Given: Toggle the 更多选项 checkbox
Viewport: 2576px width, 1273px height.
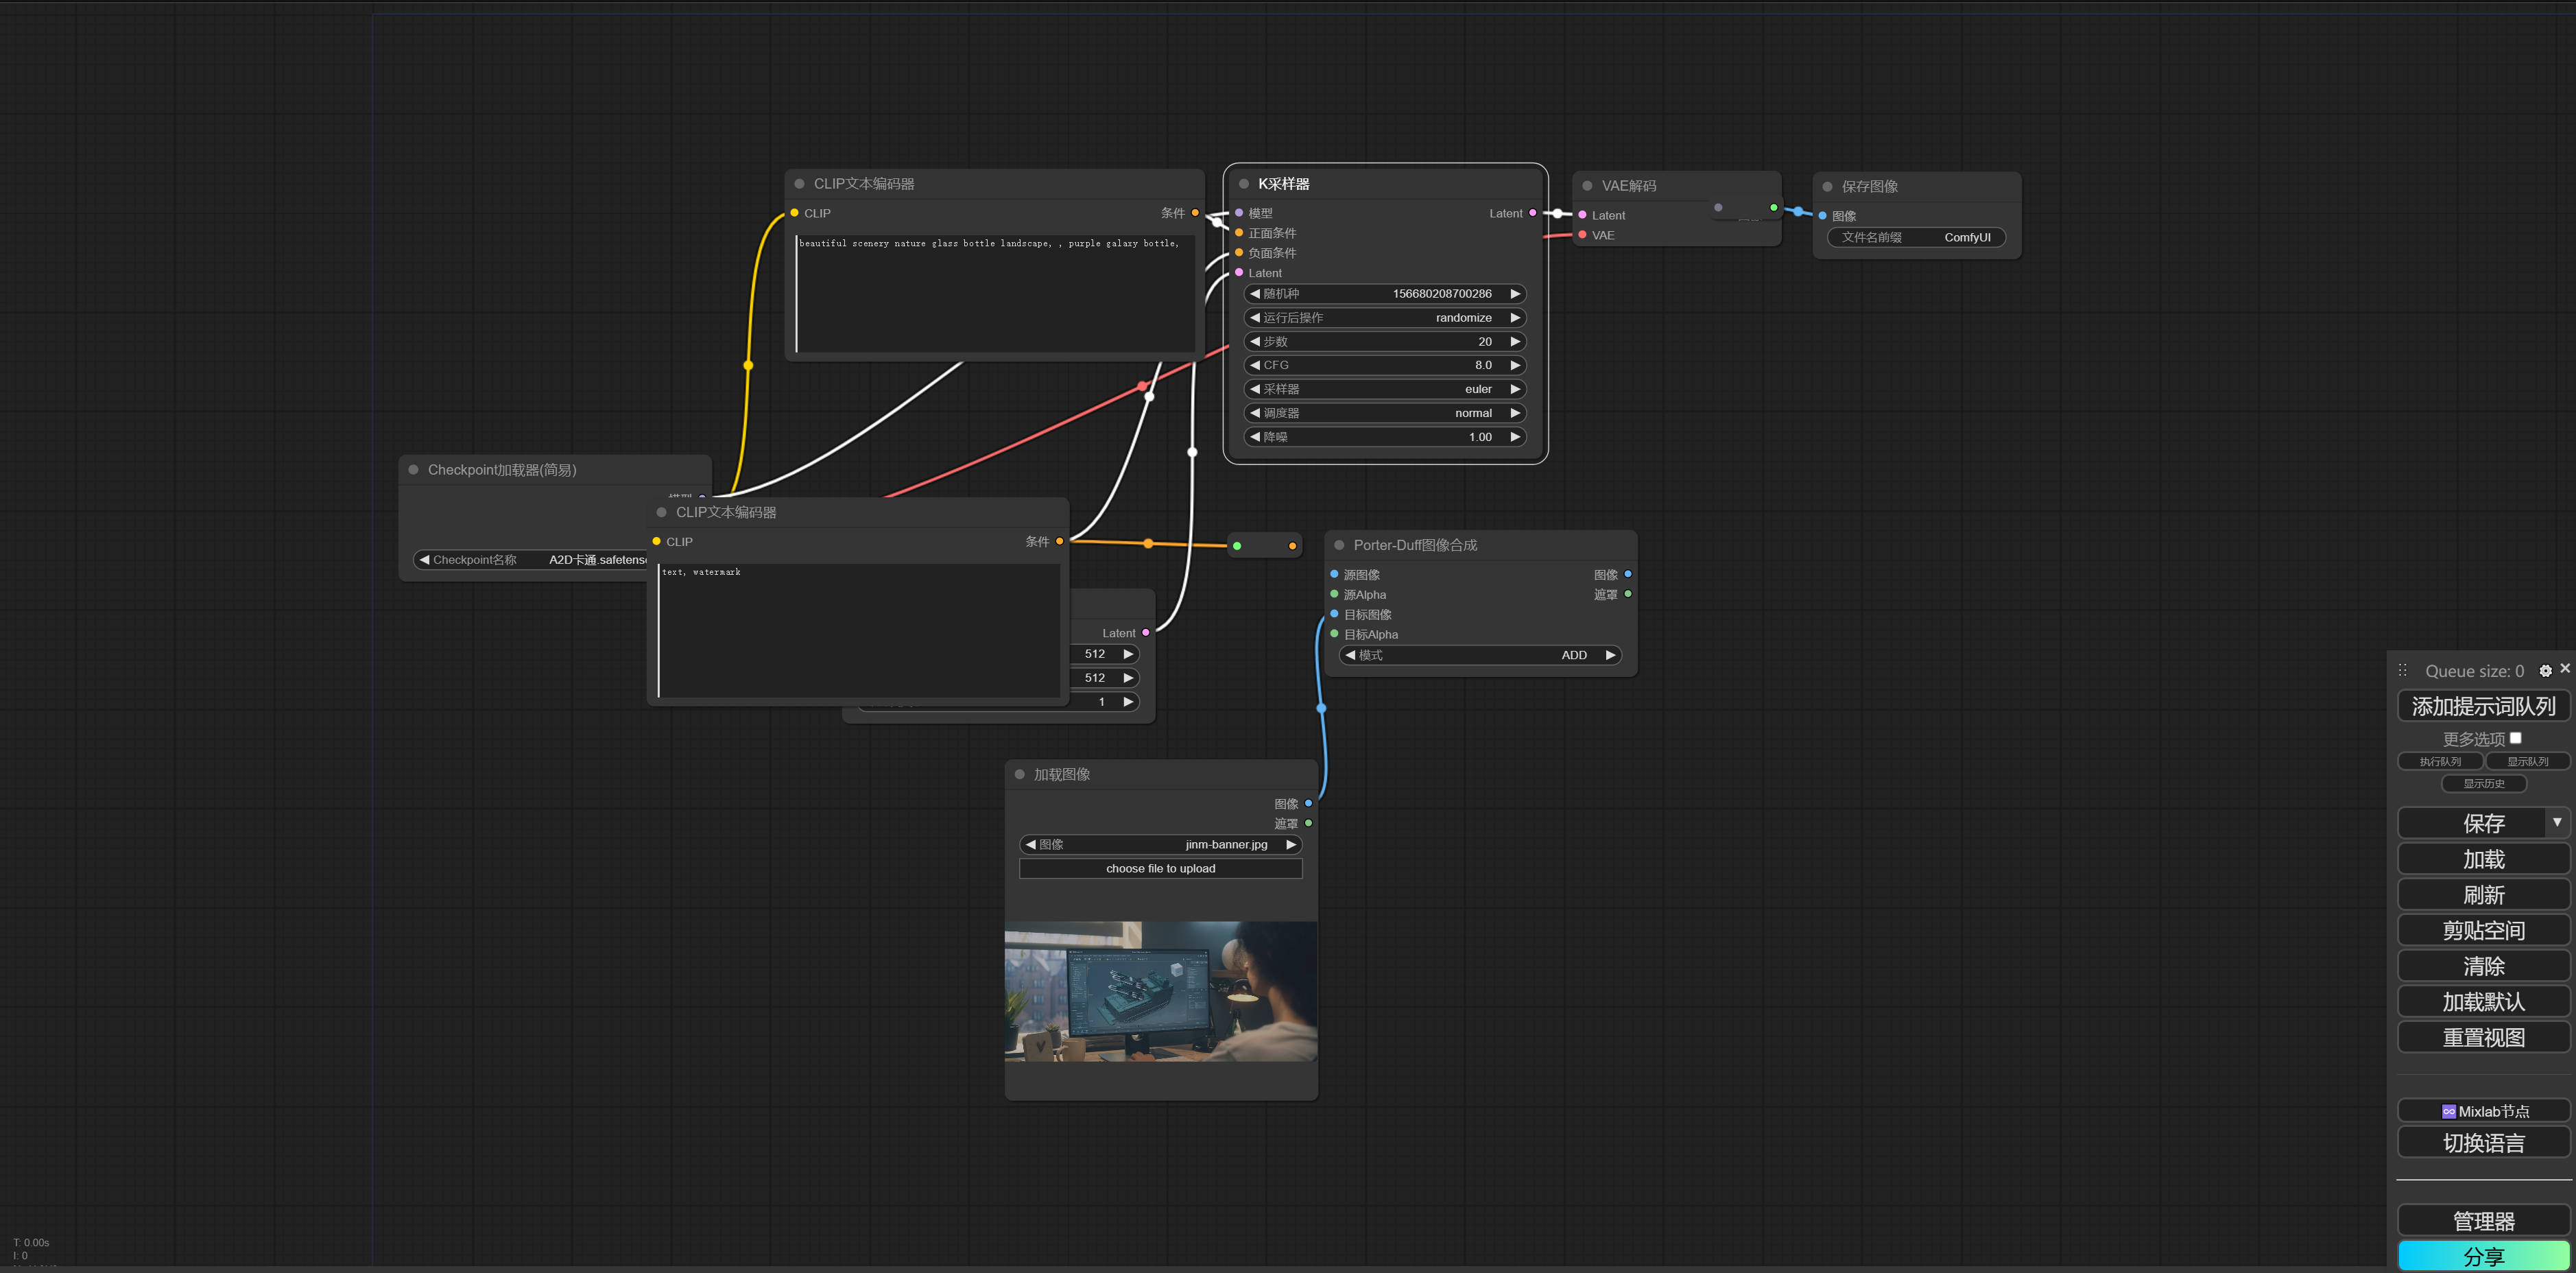Looking at the screenshot, I should pos(2516,738).
